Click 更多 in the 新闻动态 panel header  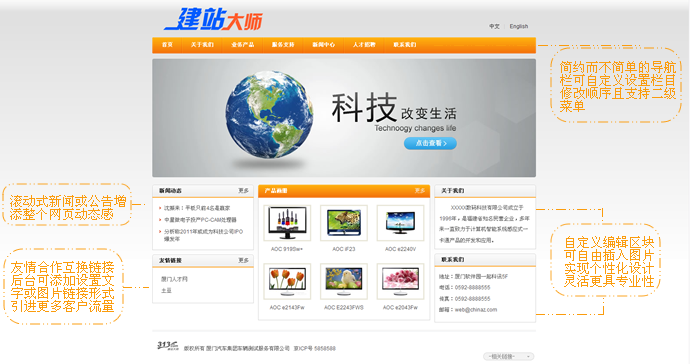243,191
